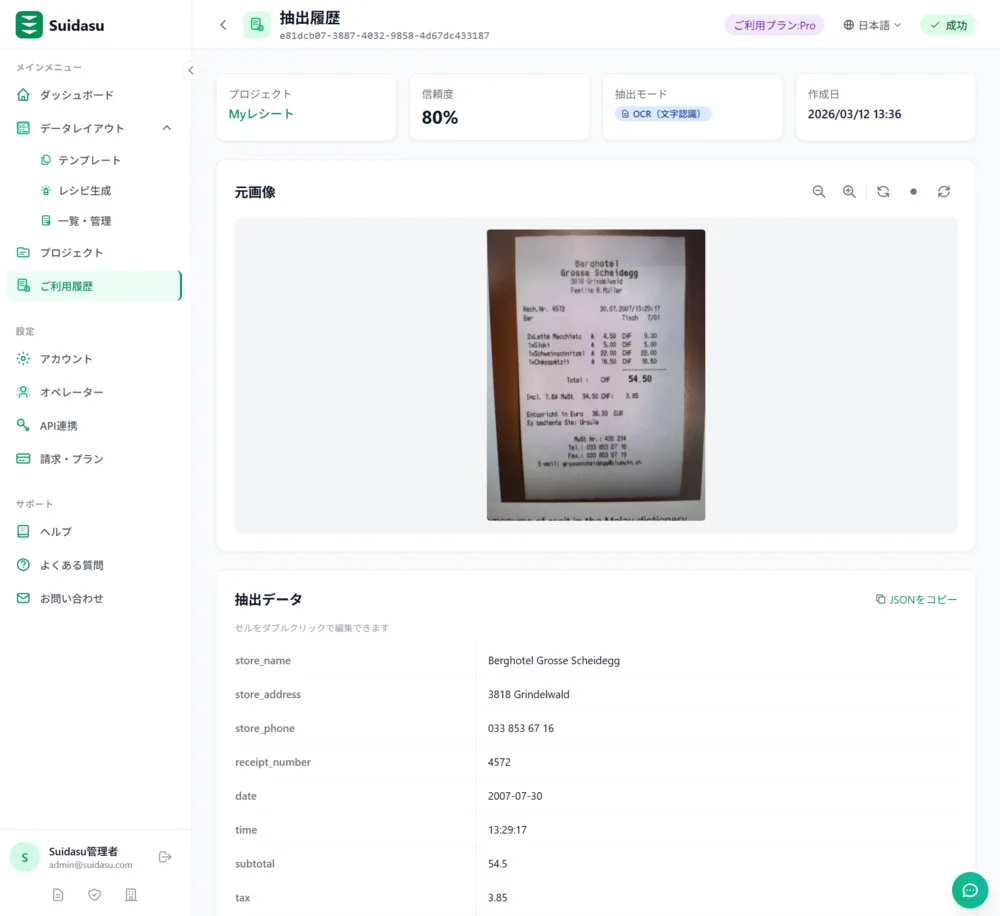
Task: Zoom in the original image
Action: pyautogui.click(x=849, y=192)
